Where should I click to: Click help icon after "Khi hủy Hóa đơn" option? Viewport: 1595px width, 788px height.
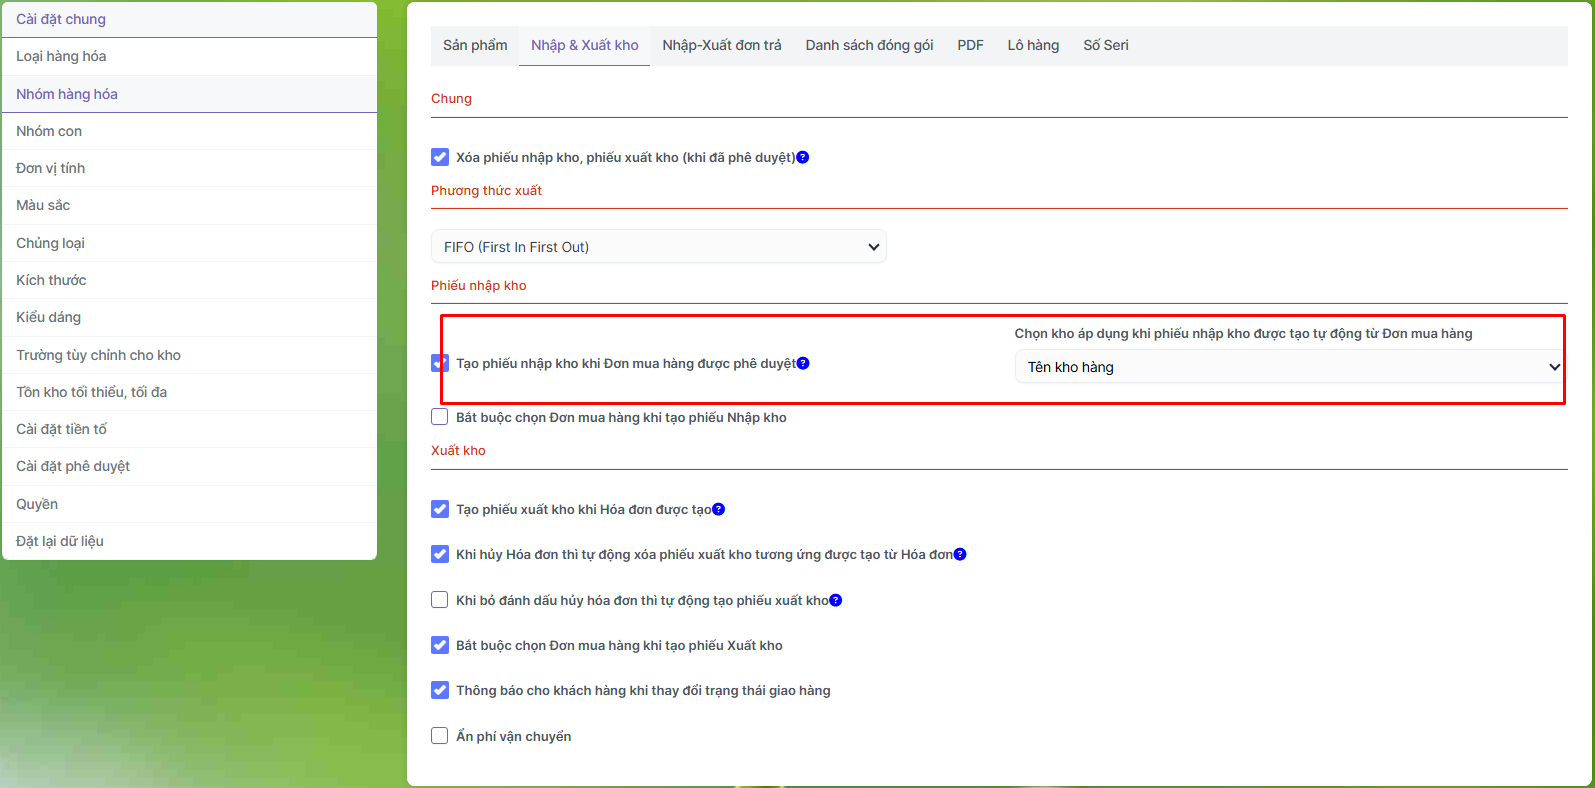(960, 554)
